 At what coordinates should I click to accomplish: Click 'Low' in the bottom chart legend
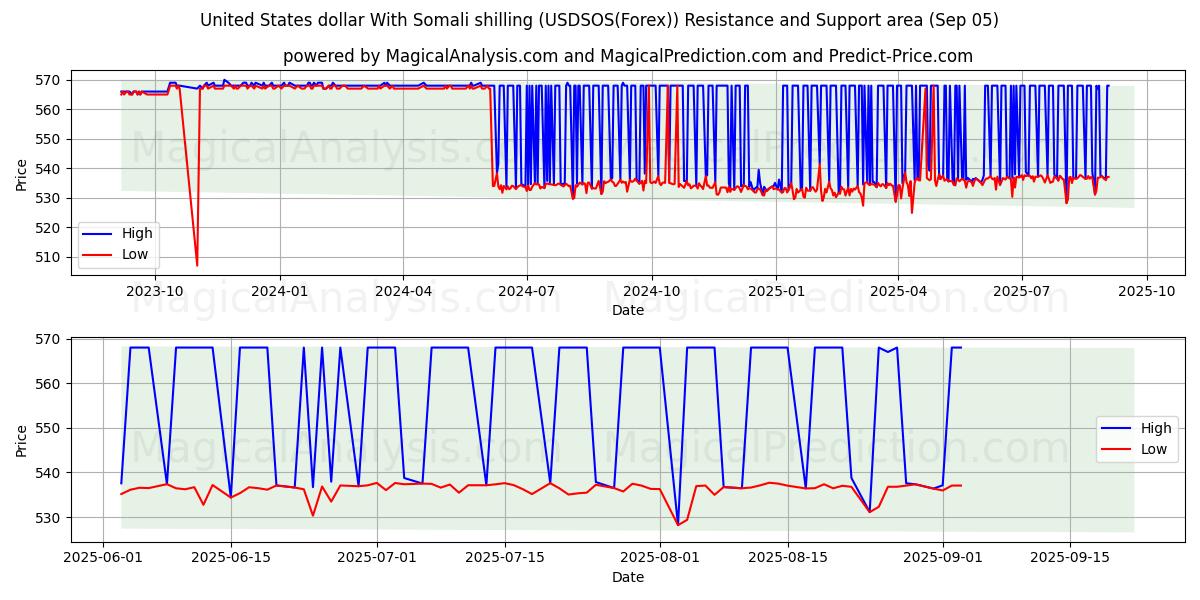coord(1154,449)
